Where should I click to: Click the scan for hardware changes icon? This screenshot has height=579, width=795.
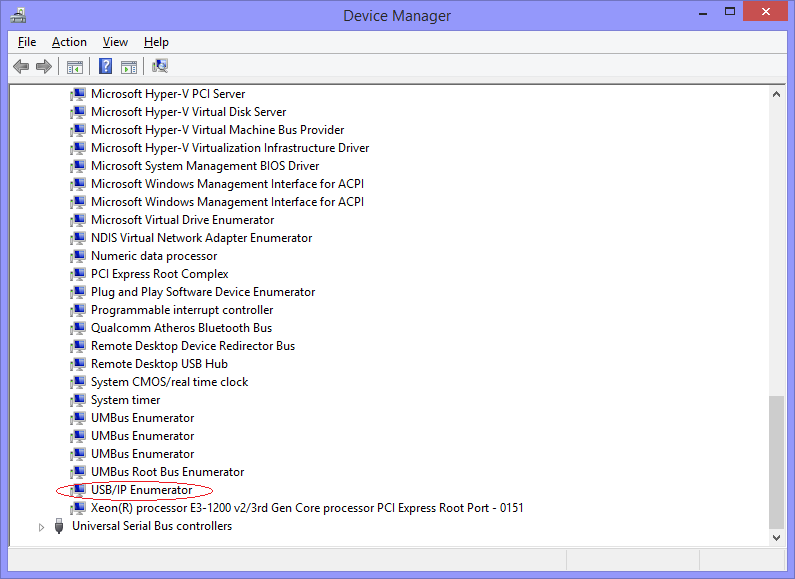tap(160, 67)
